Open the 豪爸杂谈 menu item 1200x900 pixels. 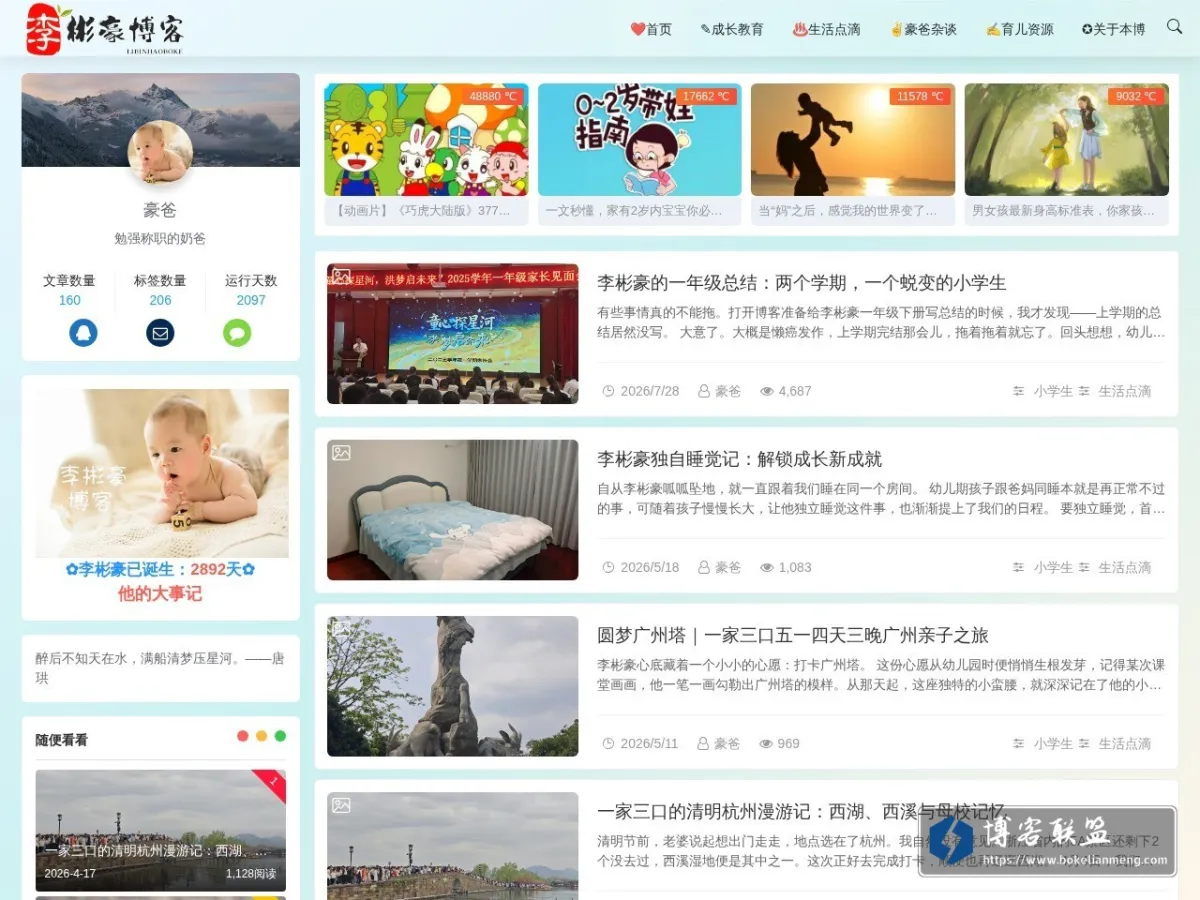[923, 29]
